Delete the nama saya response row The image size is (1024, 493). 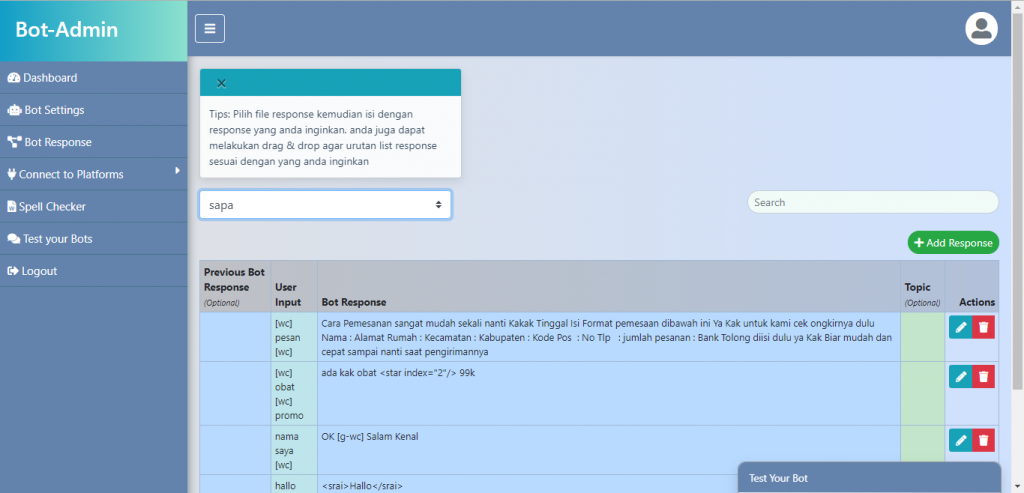coord(984,440)
